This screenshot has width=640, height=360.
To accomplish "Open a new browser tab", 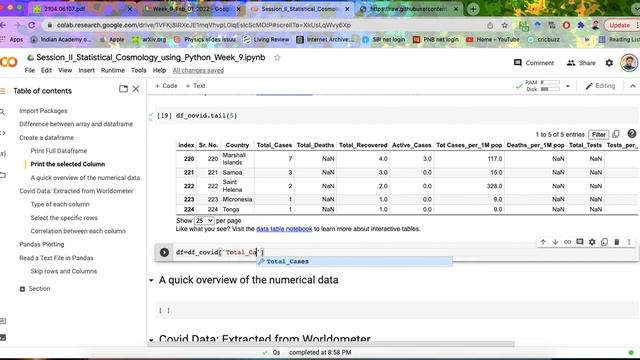I will click(x=473, y=9).
